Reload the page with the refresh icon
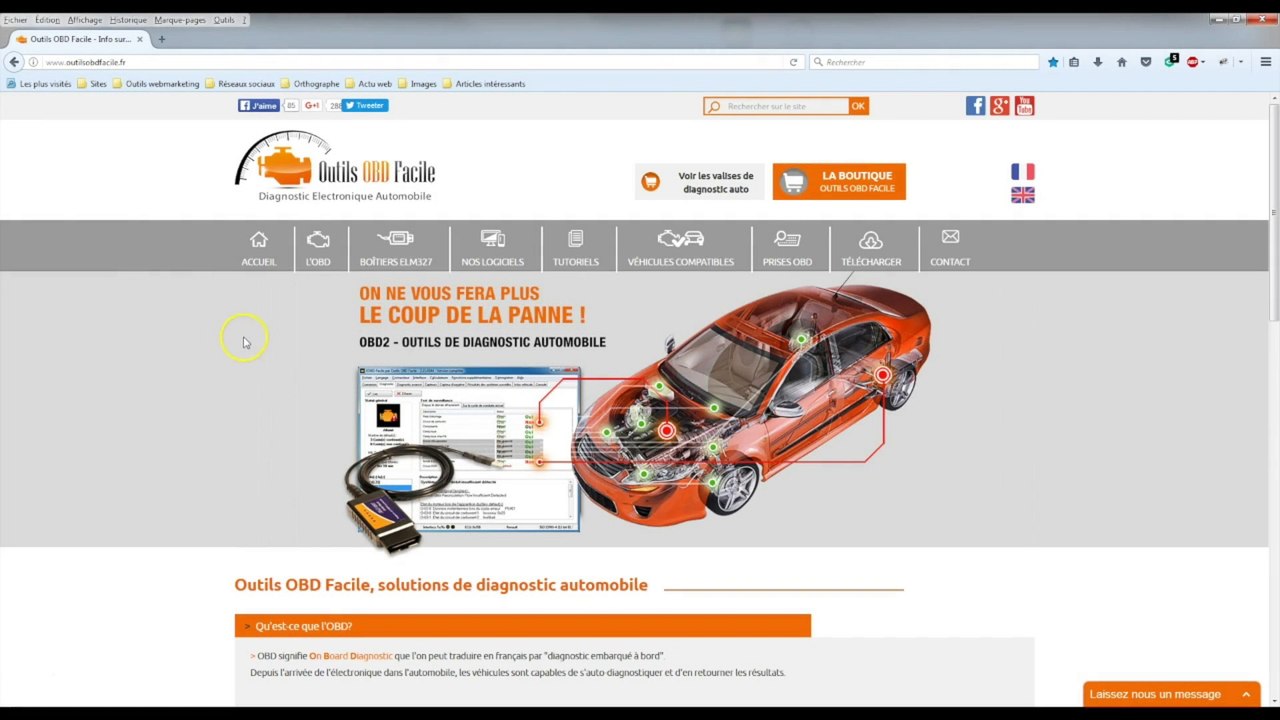 pos(793,62)
